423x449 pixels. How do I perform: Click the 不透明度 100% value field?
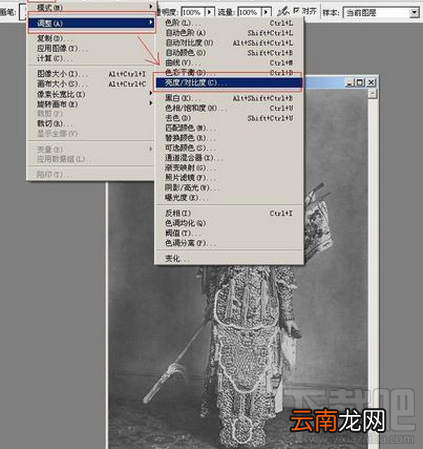193,12
